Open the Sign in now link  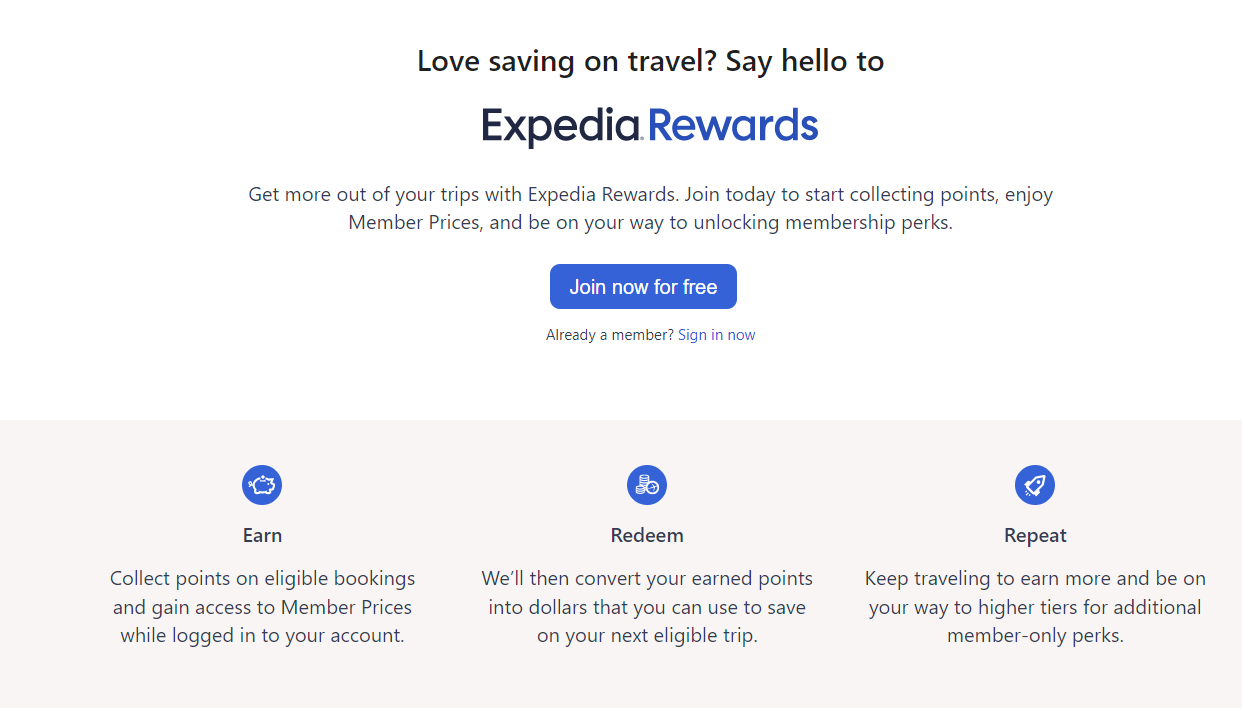tap(716, 335)
